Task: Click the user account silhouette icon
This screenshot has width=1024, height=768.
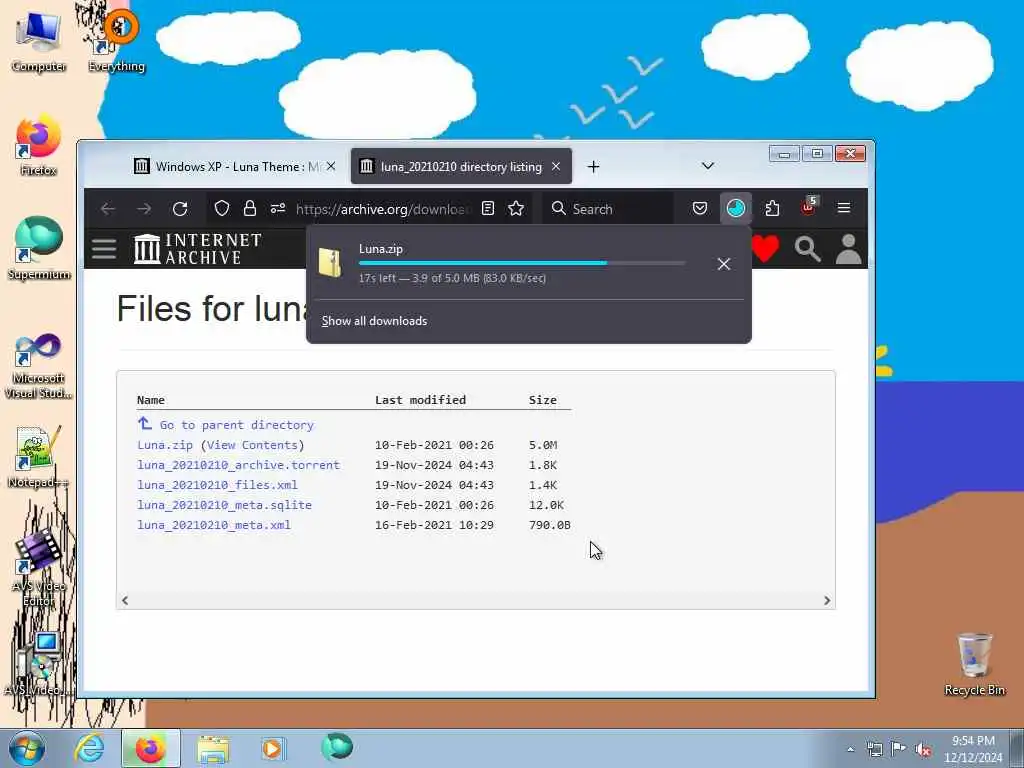Action: coord(848,249)
